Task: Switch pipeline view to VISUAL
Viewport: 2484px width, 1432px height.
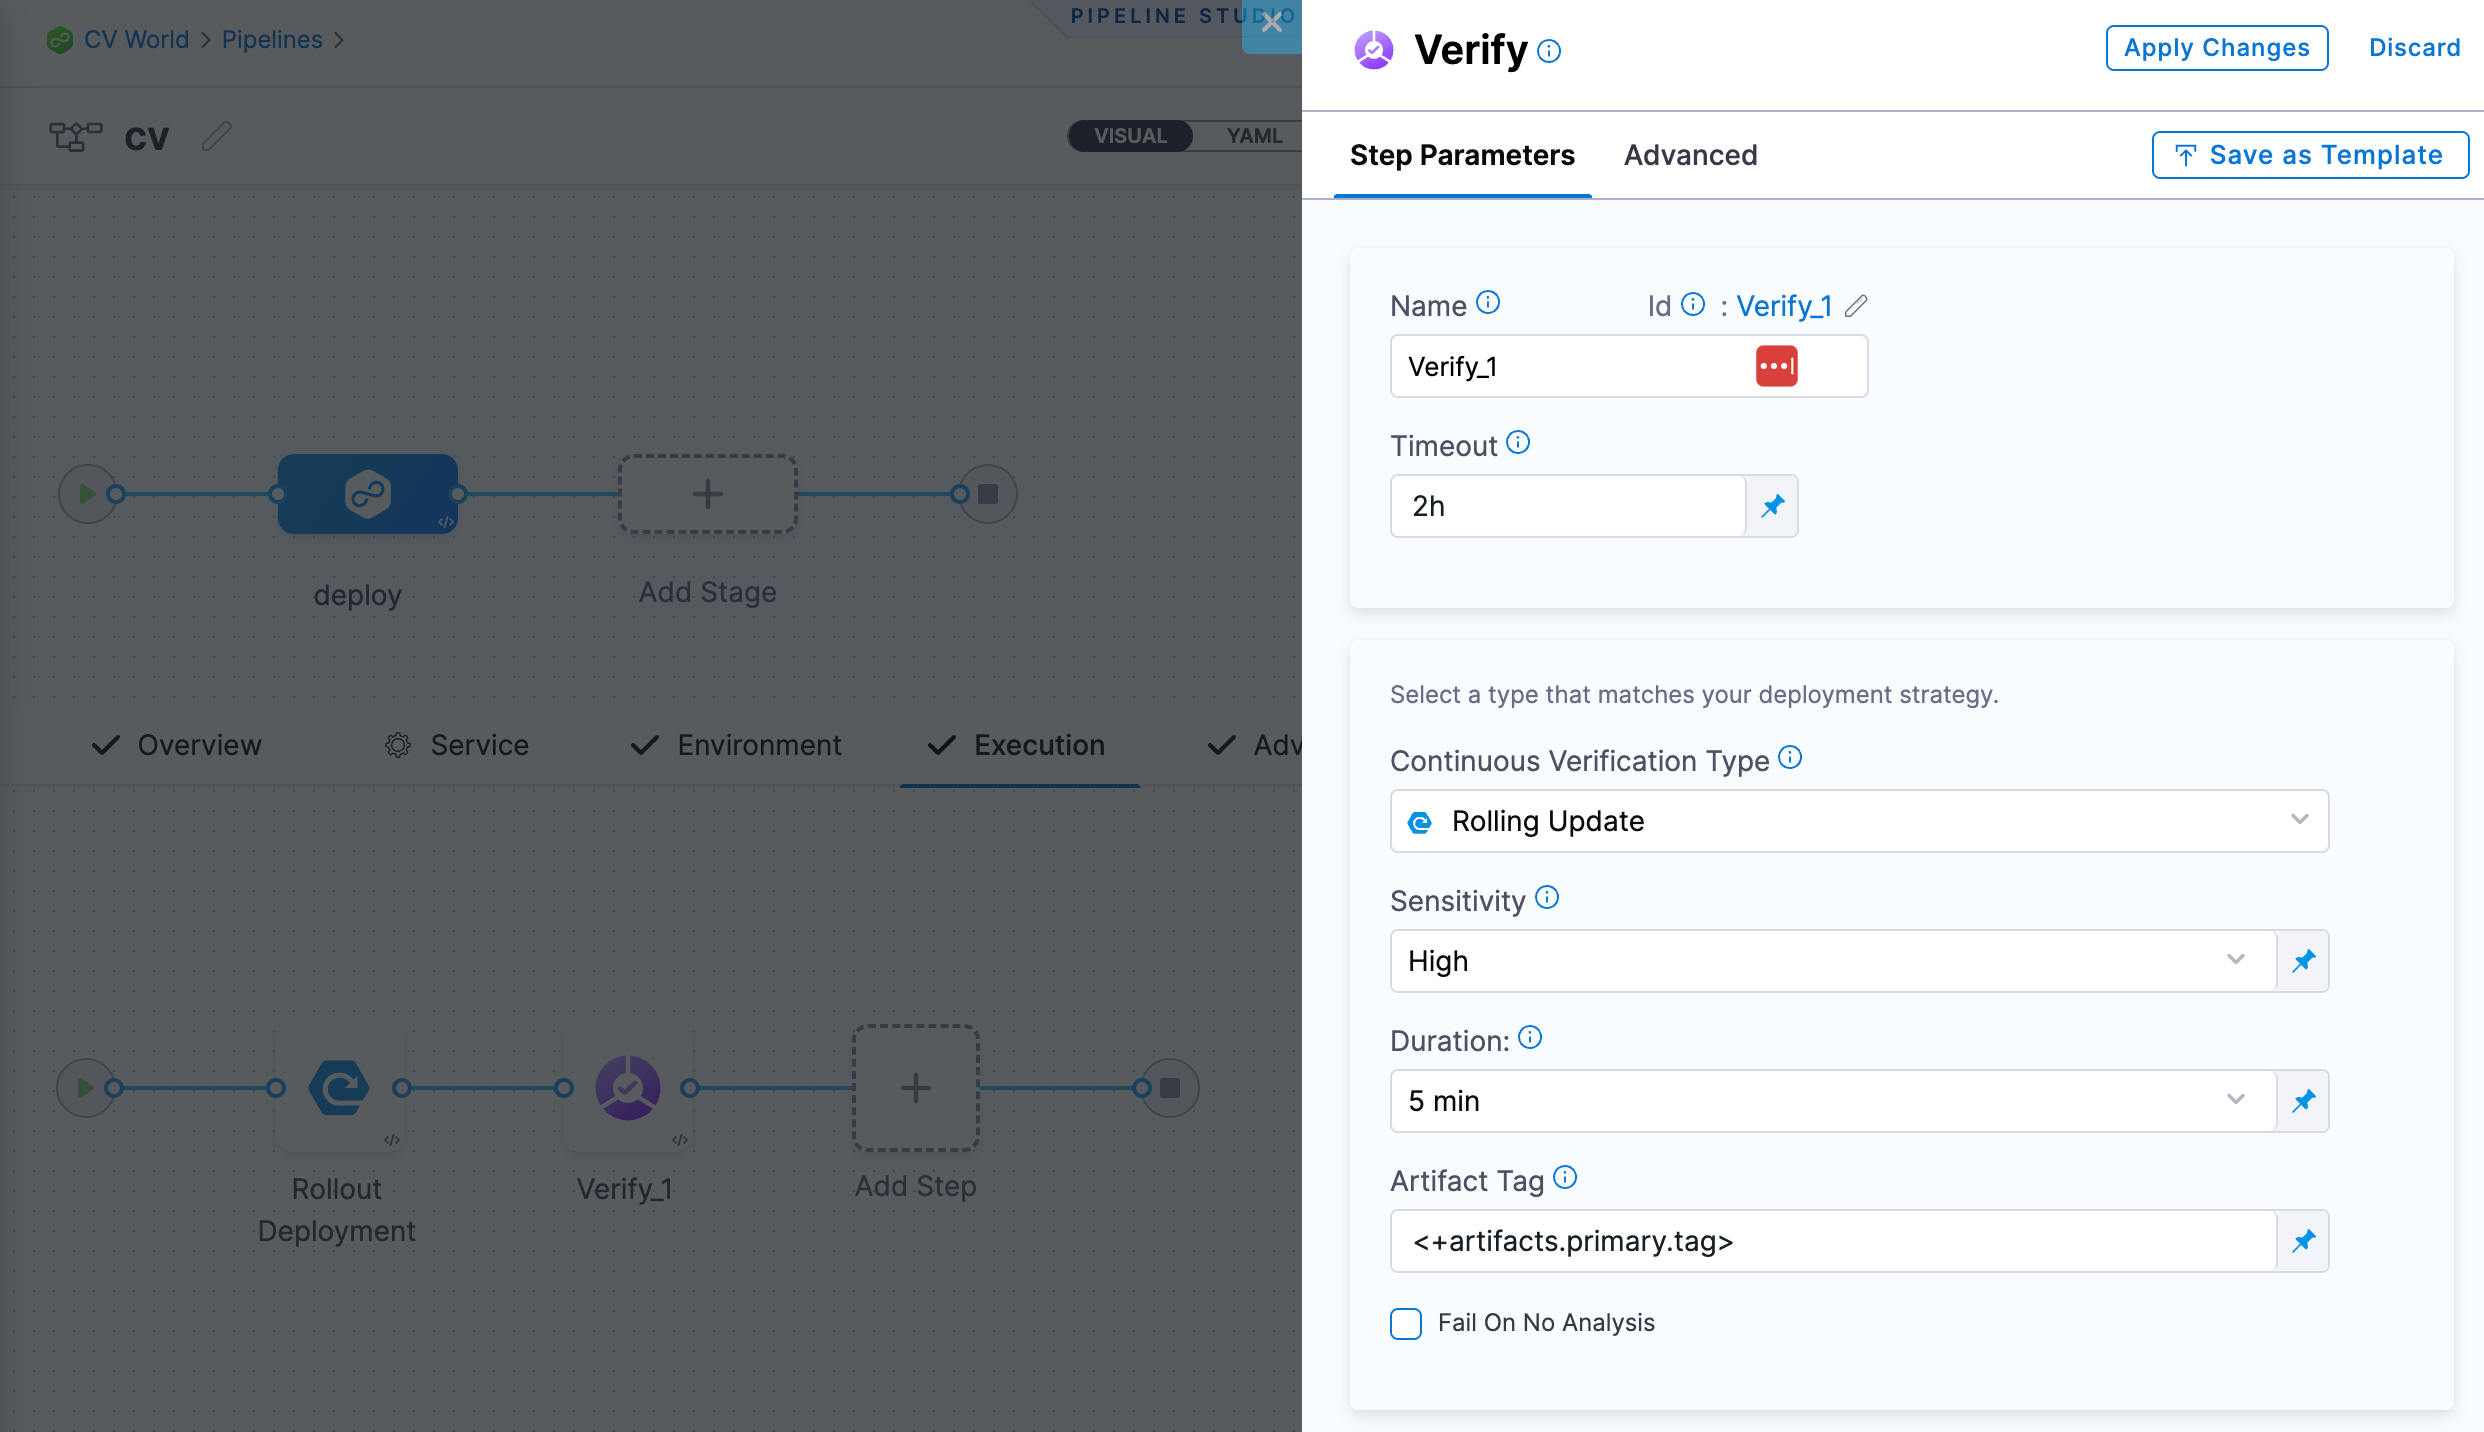Action: [x=1130, y=136]
